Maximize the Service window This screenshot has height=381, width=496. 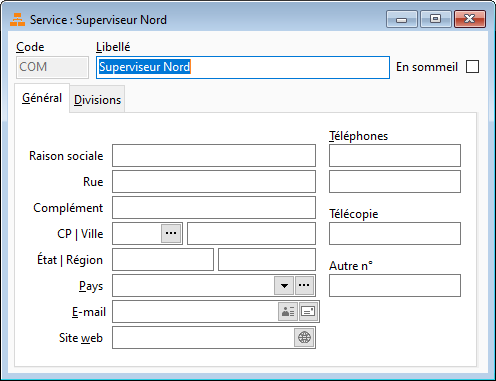(x=435, y=19)
